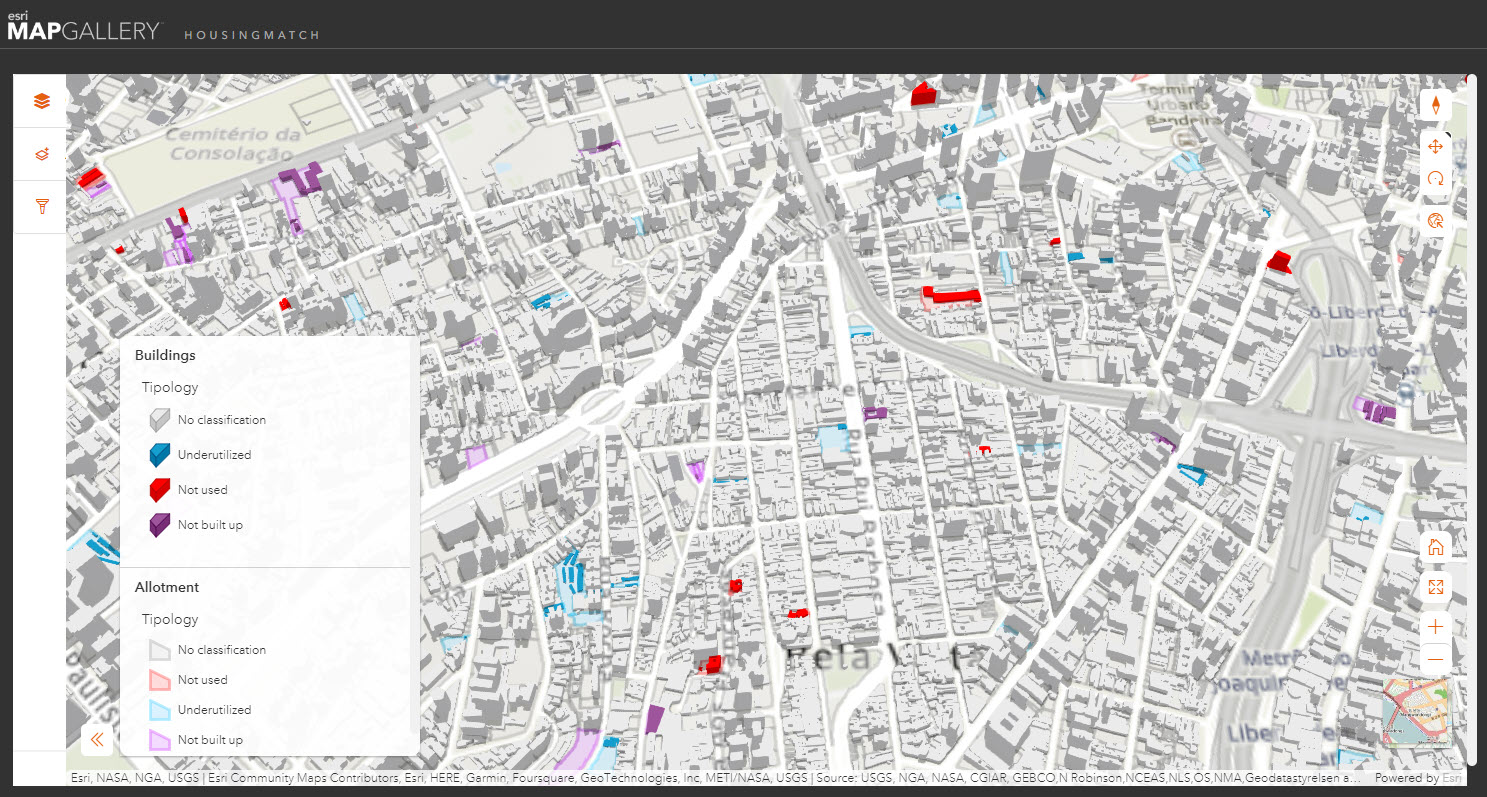Screen dimensions: 1487x797
Task: Select the No classification color swatch under Buildings
Action: [x=157, y=419]
